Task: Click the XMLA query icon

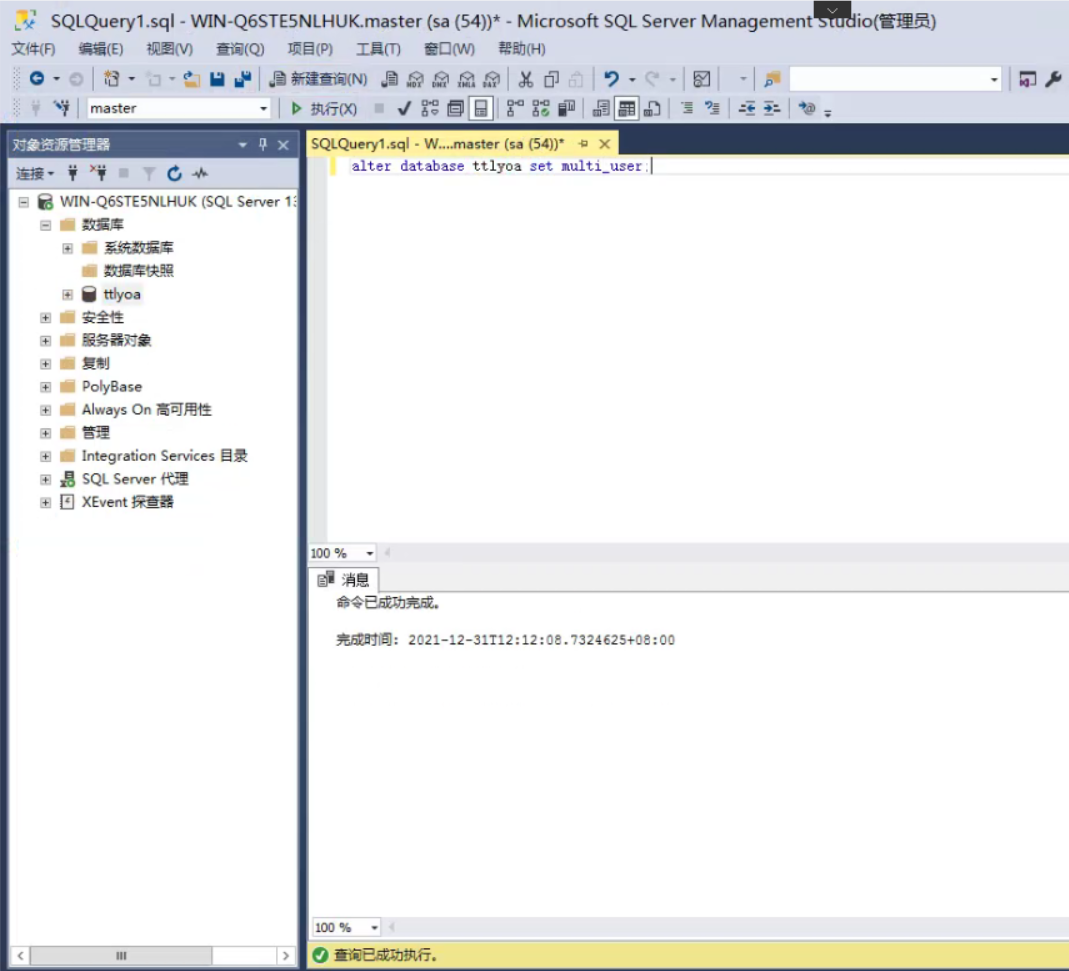Action: (466, 79)
